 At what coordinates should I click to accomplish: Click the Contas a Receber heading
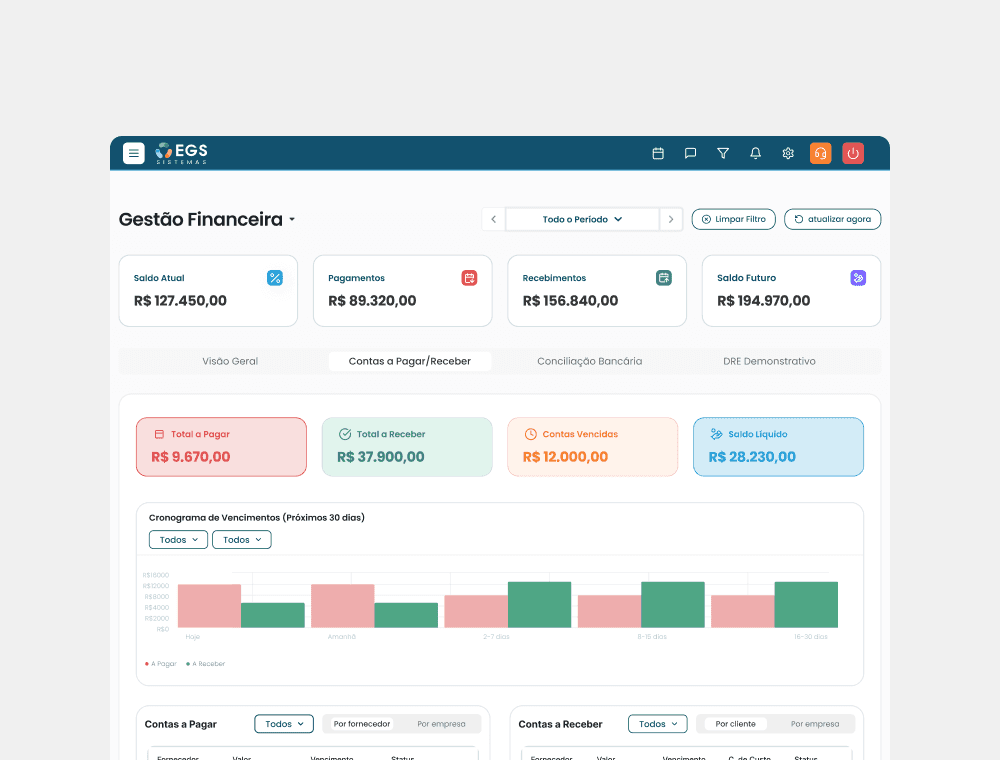(x=560, y=724)
